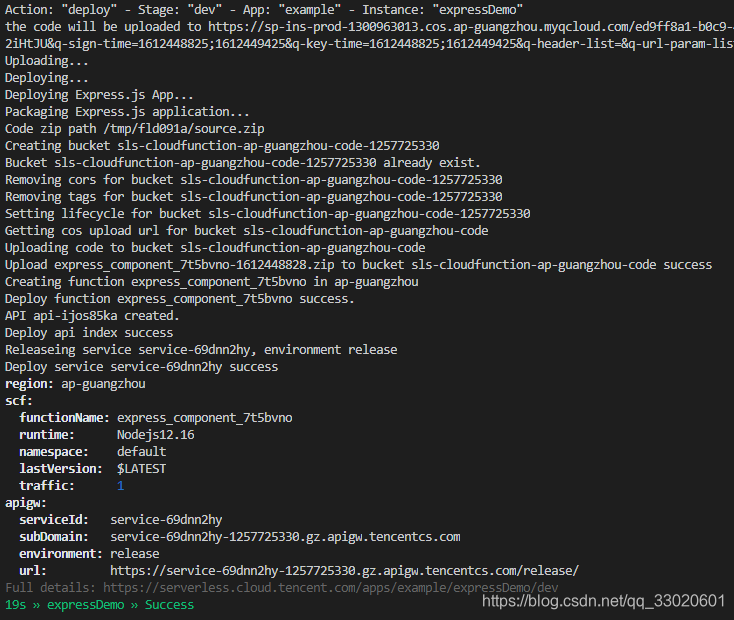Click the serviceId value service-69dnn2hy
Screen dimensions: 734x620
[166, 519]
